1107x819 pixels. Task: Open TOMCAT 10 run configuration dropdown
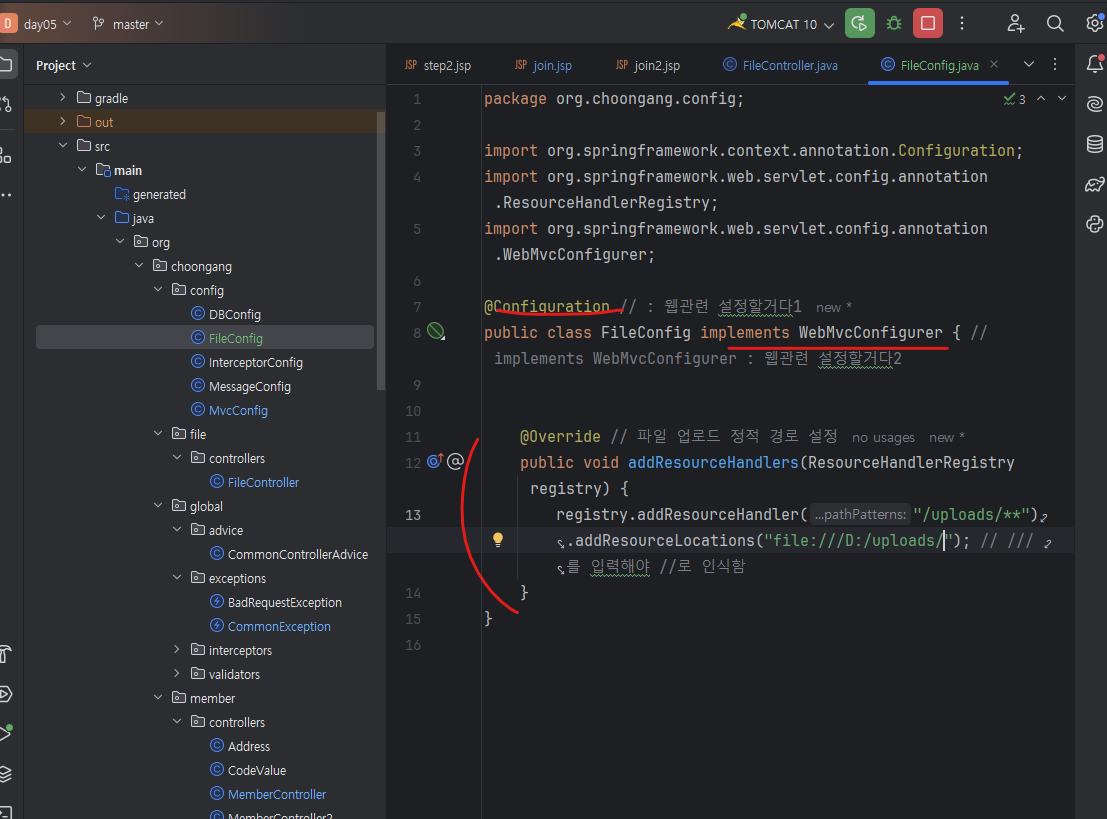781,24
